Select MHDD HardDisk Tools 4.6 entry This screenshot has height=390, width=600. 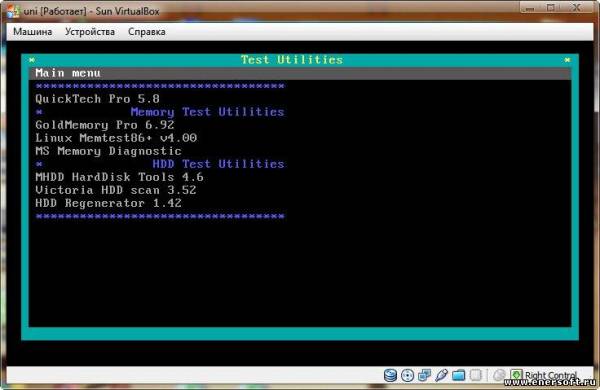[119, 177]
